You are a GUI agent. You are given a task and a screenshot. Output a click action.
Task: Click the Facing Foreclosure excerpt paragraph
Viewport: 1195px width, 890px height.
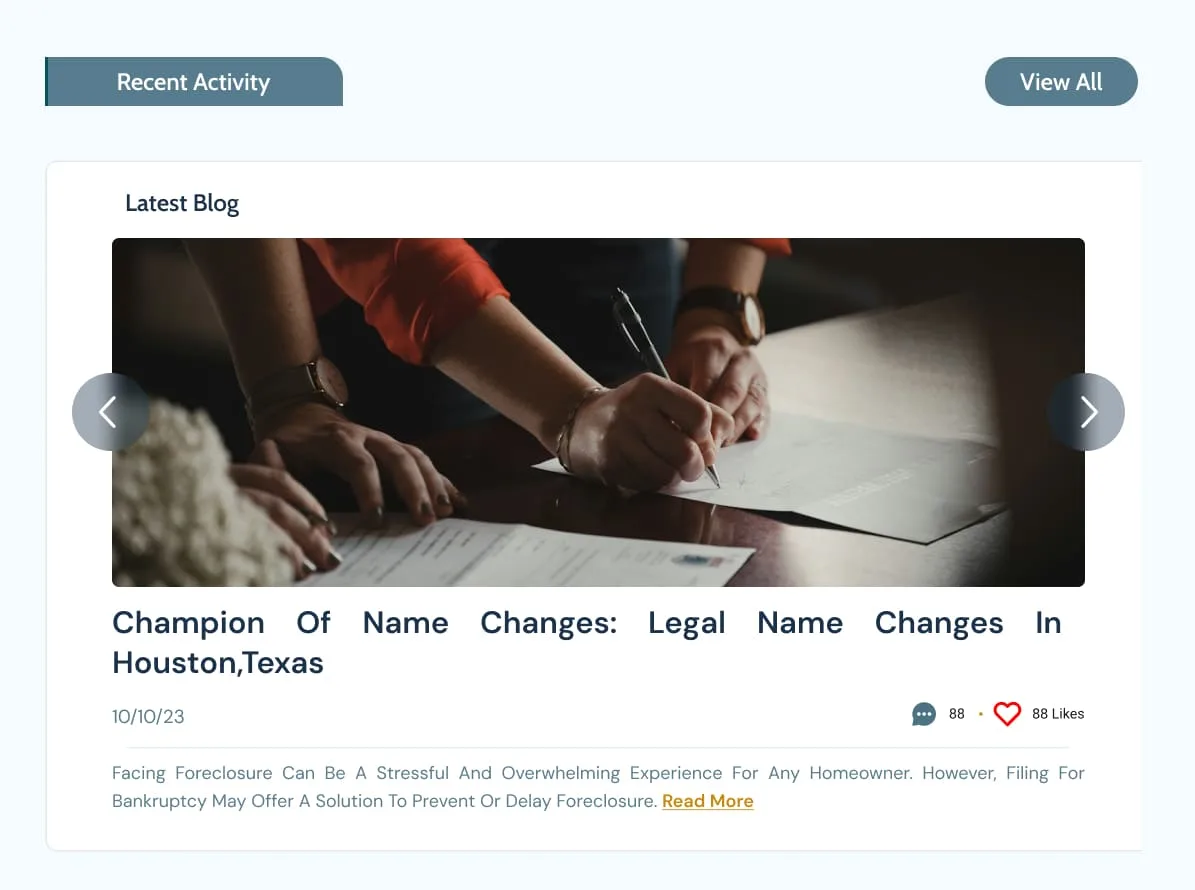(598, 787)
